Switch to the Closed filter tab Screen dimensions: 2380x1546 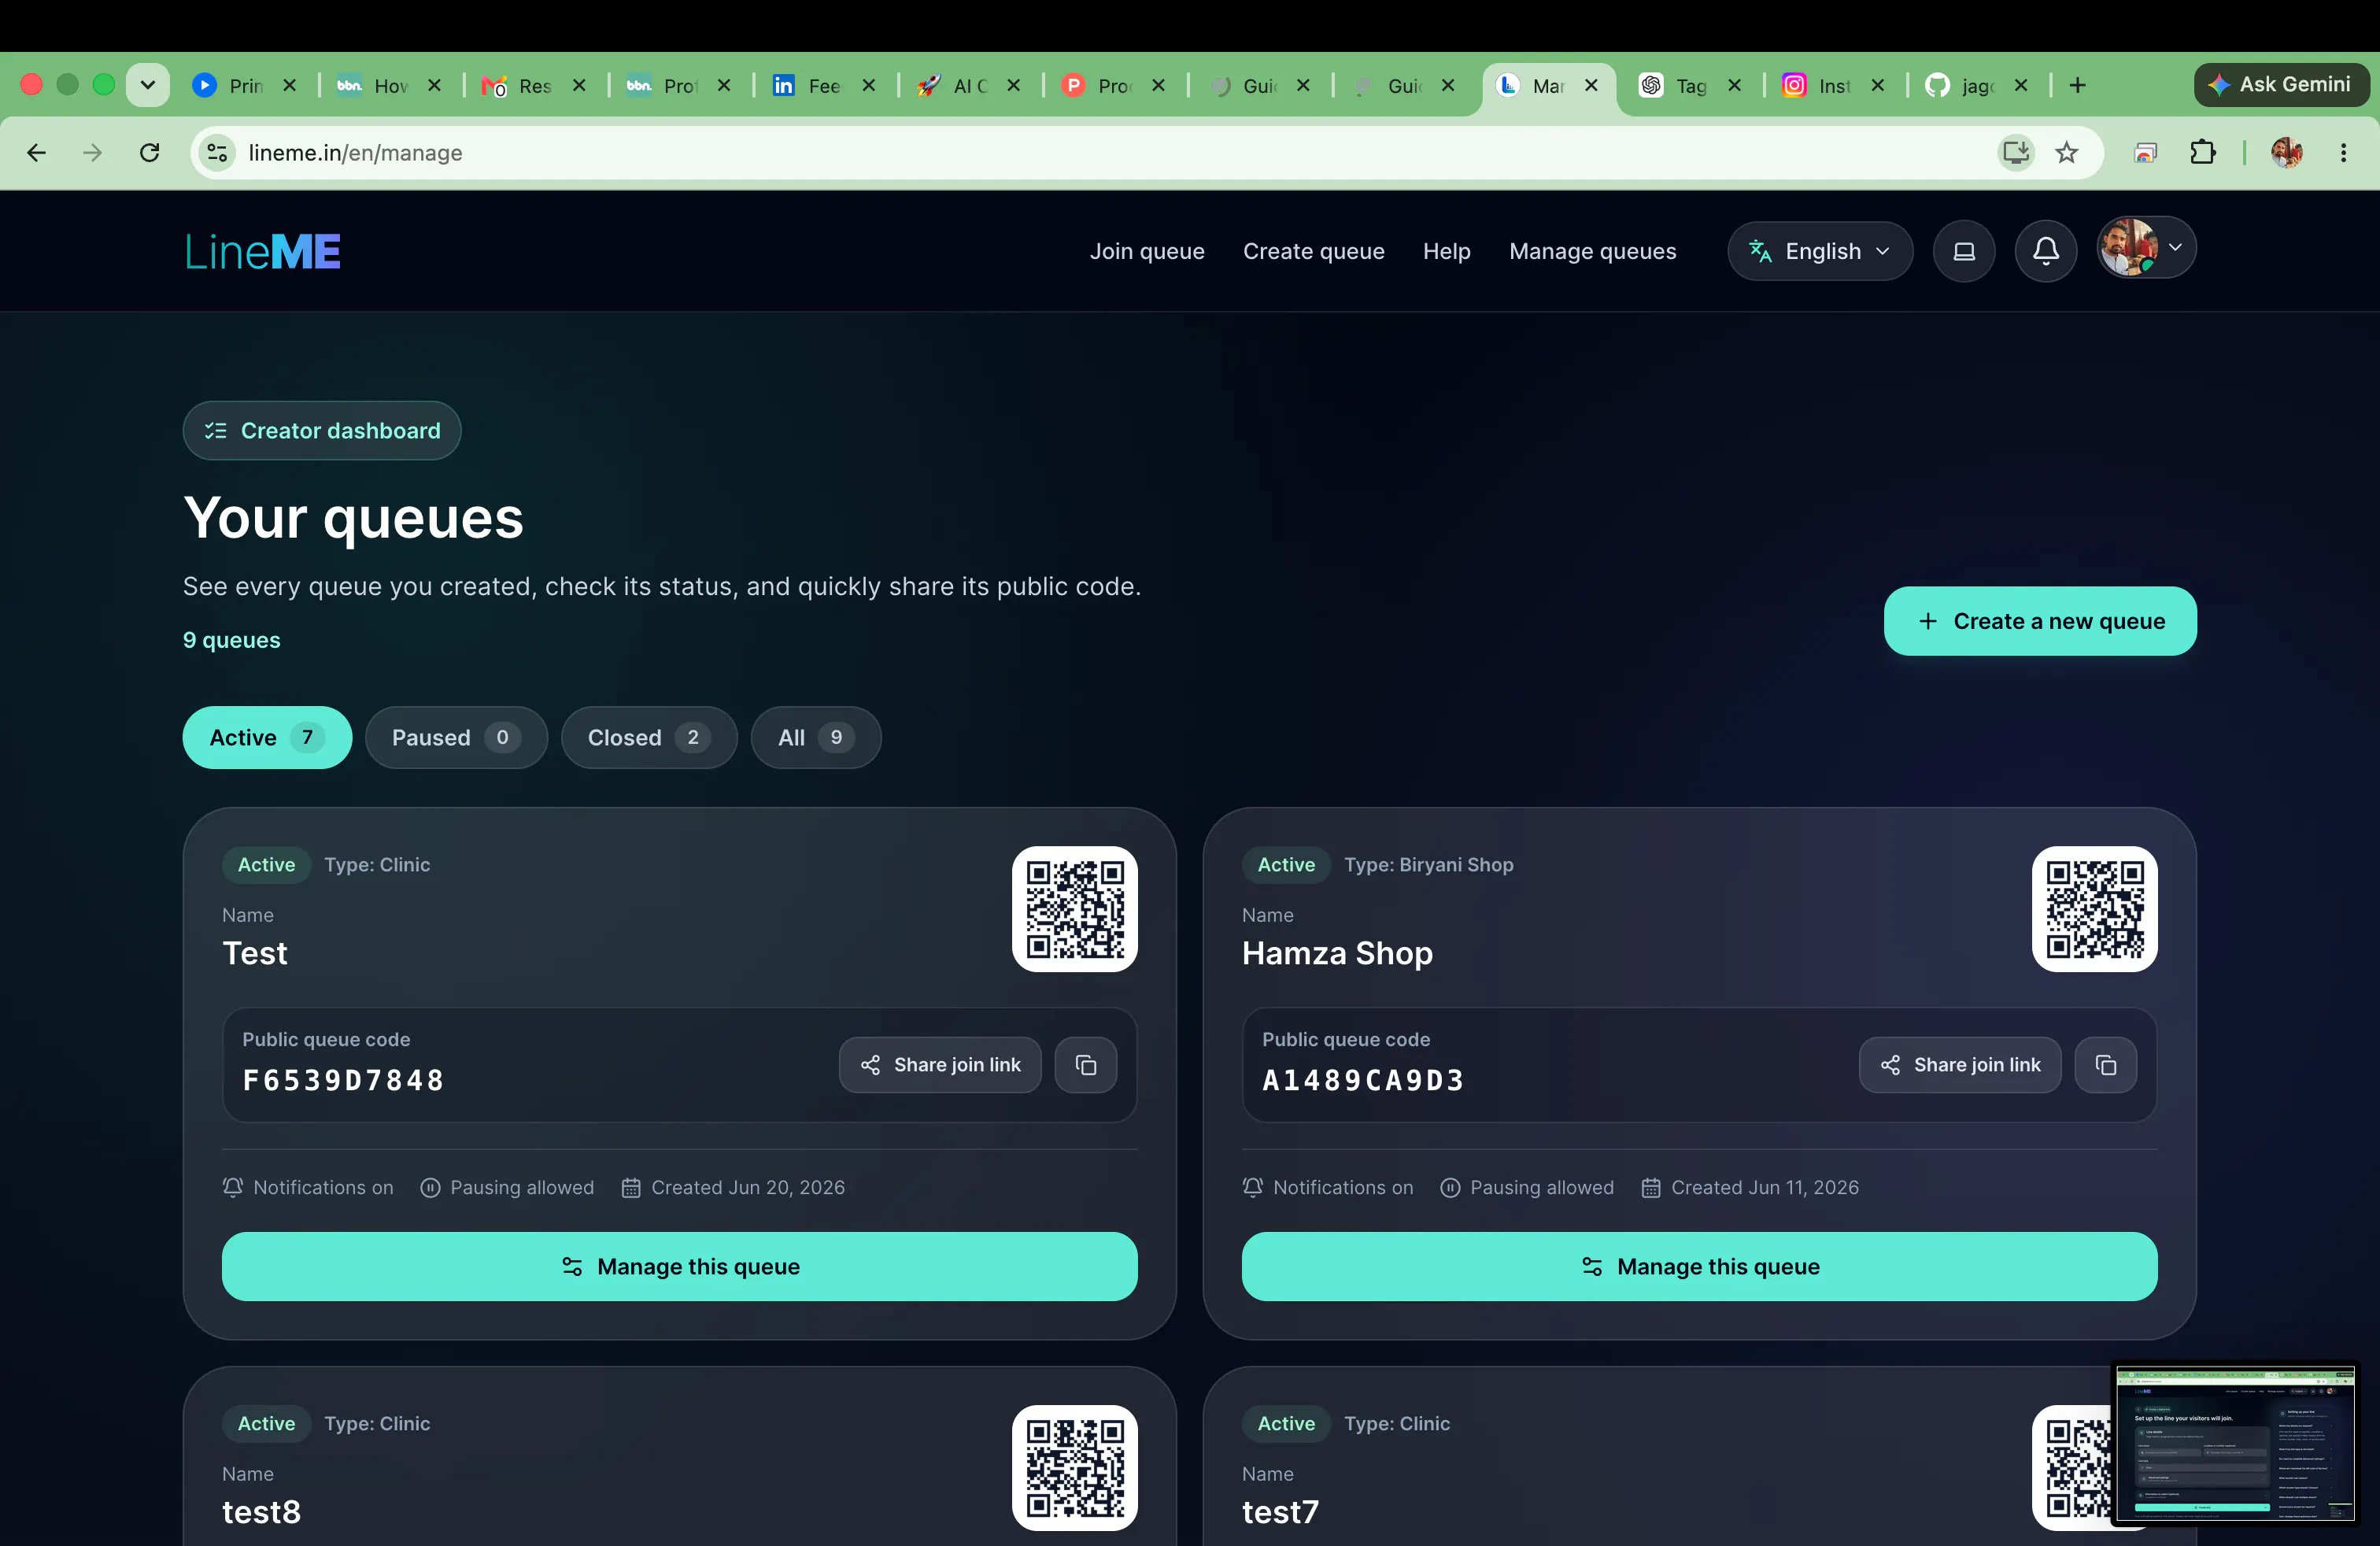pyautogui.click(x=649, y=737)
